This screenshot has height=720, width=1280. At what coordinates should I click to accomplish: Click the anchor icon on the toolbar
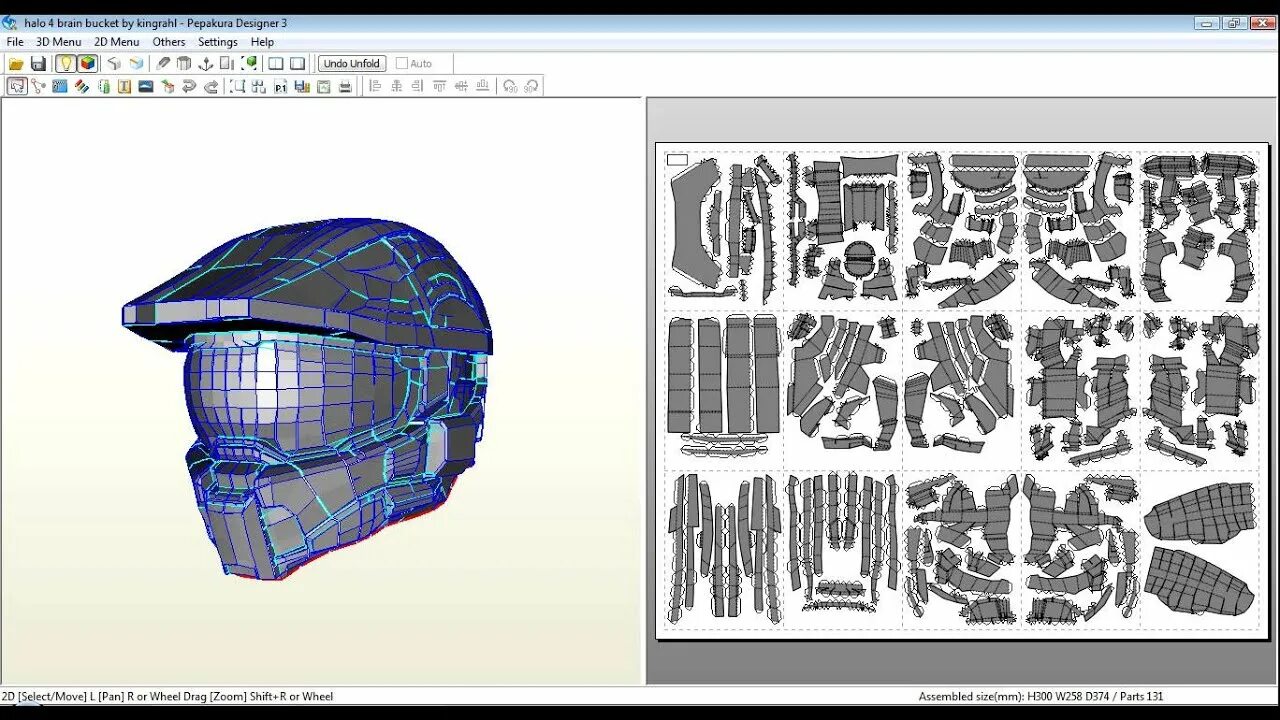coord(205,63)
